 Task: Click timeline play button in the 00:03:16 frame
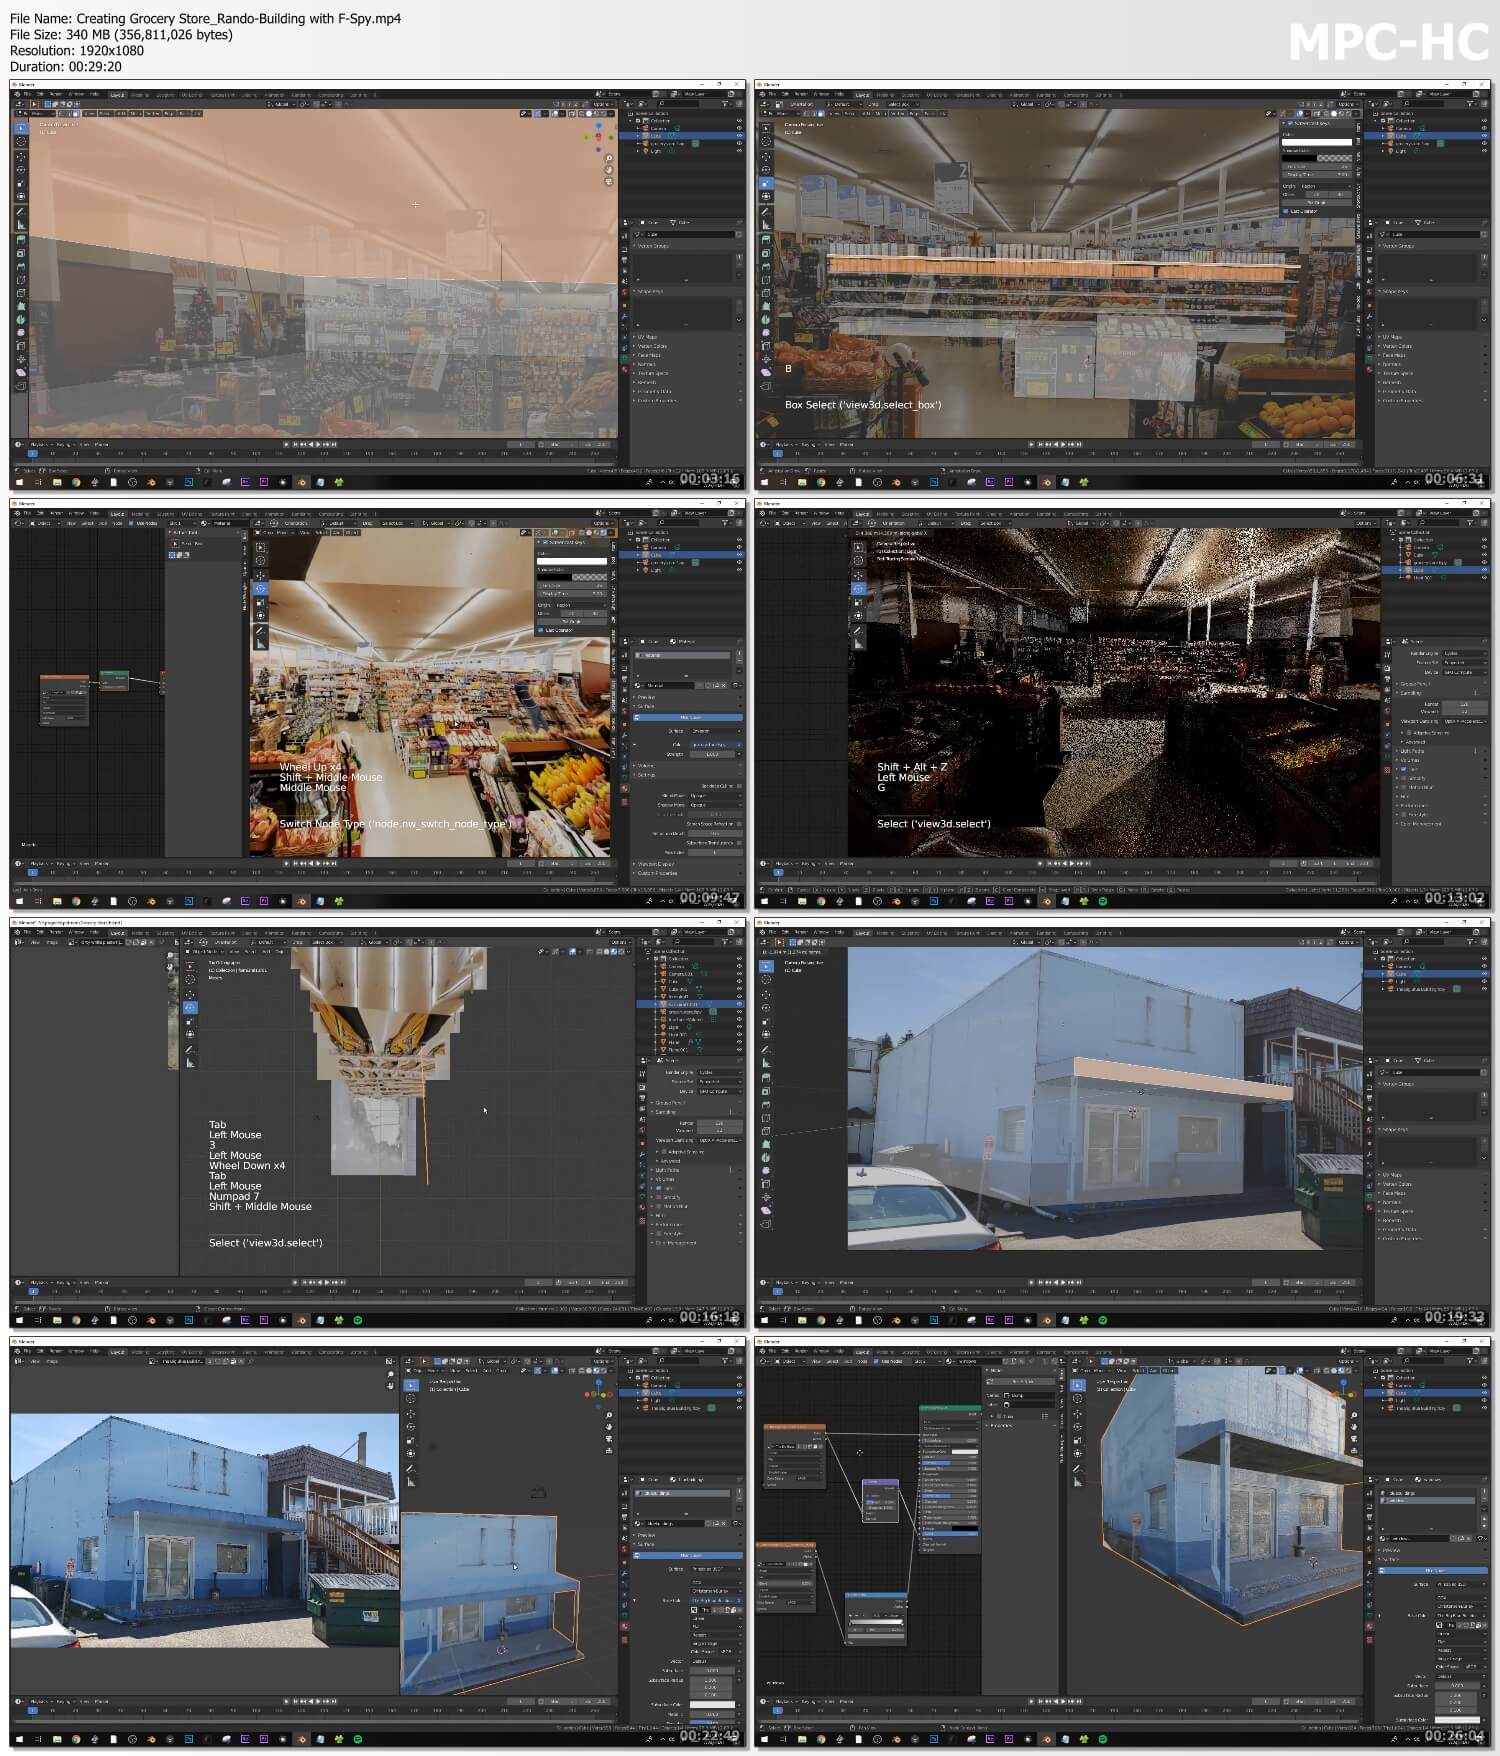318,444
